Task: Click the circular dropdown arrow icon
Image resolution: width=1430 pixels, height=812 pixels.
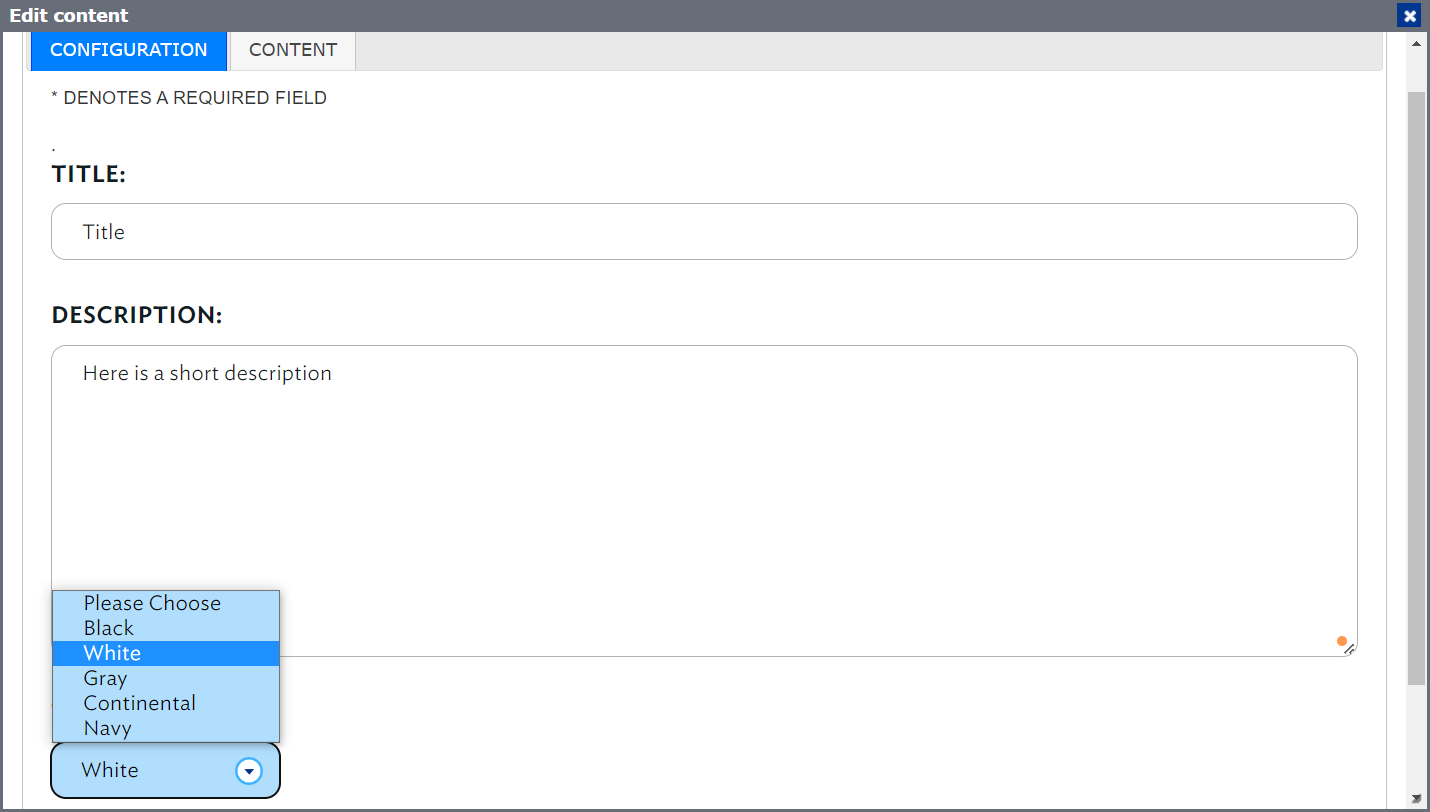Action: [x=248, y=771]
